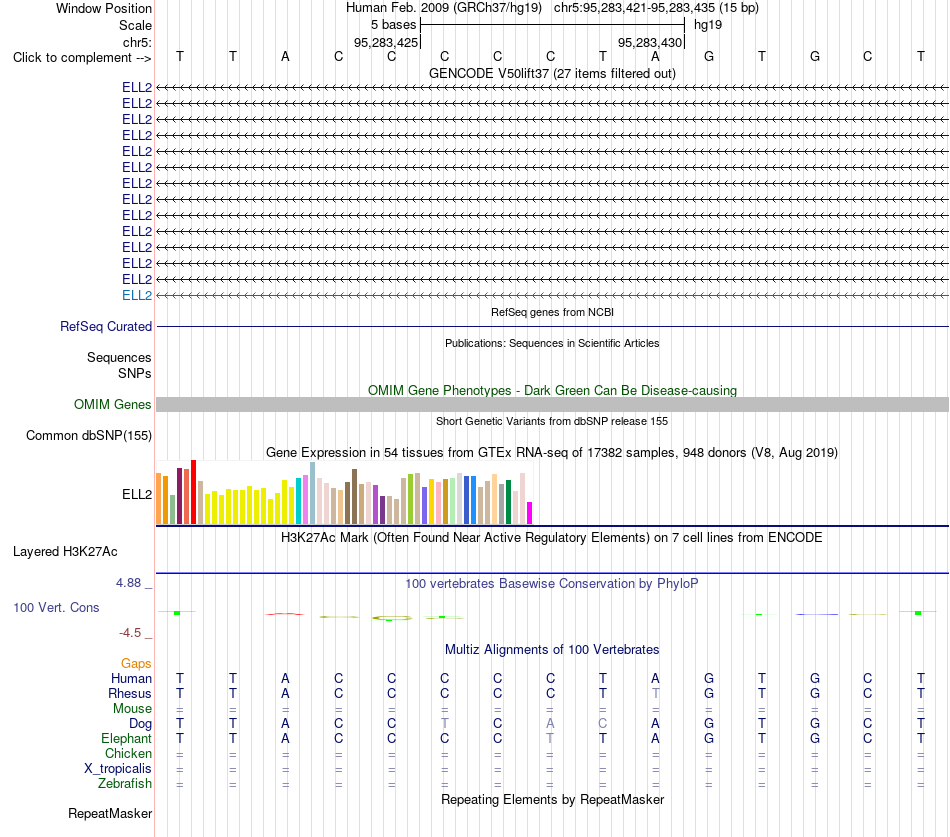Click the ELL2 label beside the GTEx chart
The width and height of the screenshot is (950, 837).
tap(137, 494)
